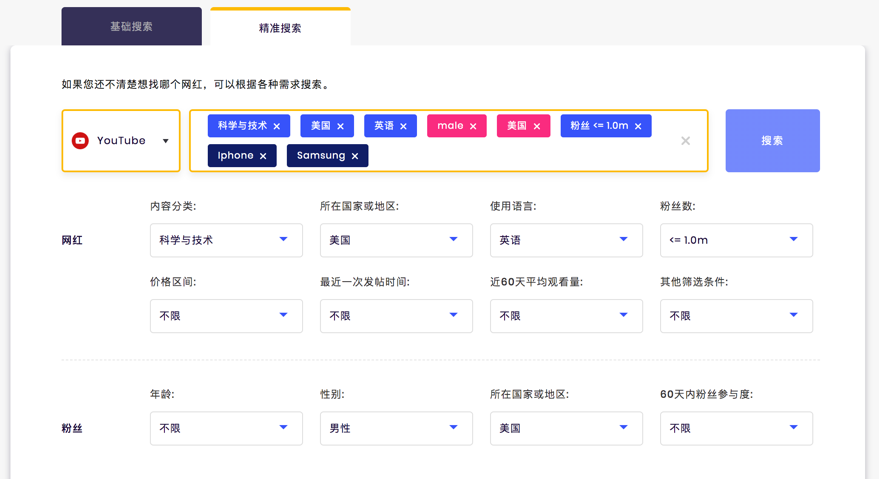Open the 60天内粉丝参与度 dropdown
This screenshot has height=479, width=879.
(736, 428)
